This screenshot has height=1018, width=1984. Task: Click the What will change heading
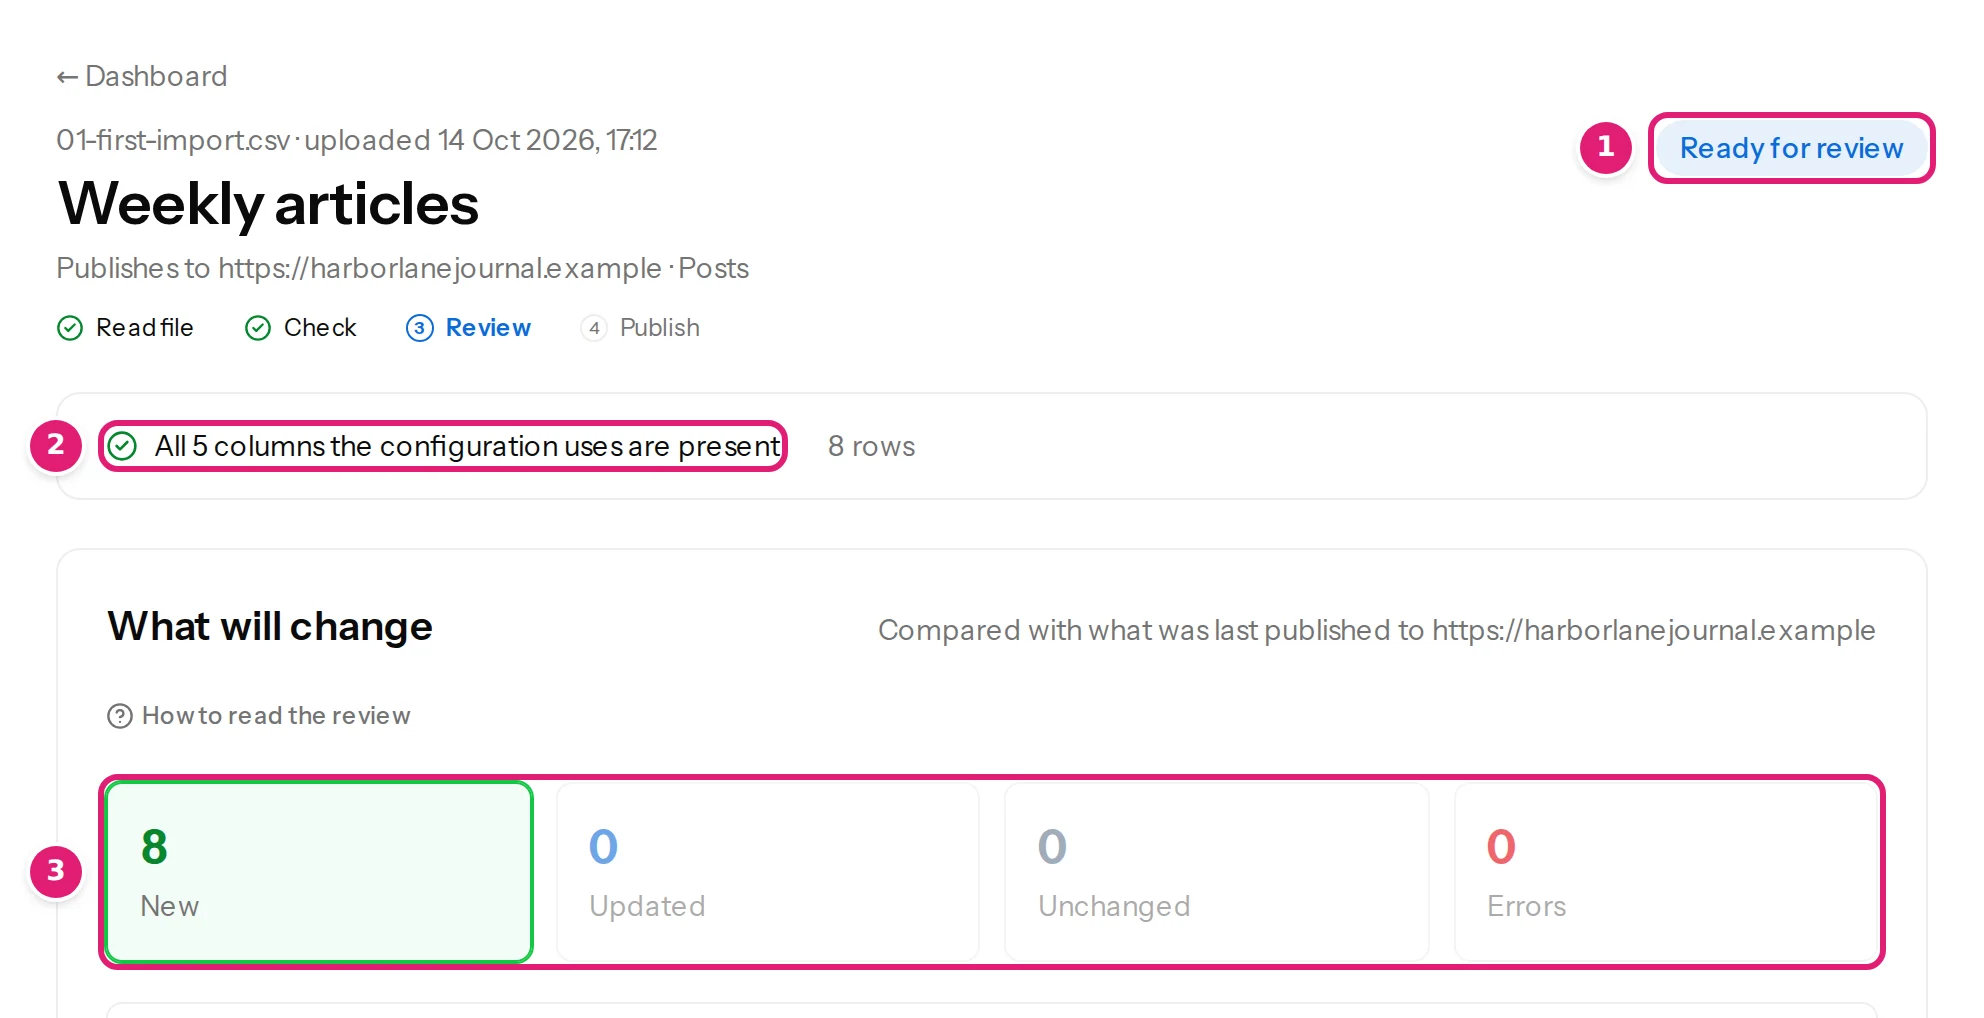[270, 627]
